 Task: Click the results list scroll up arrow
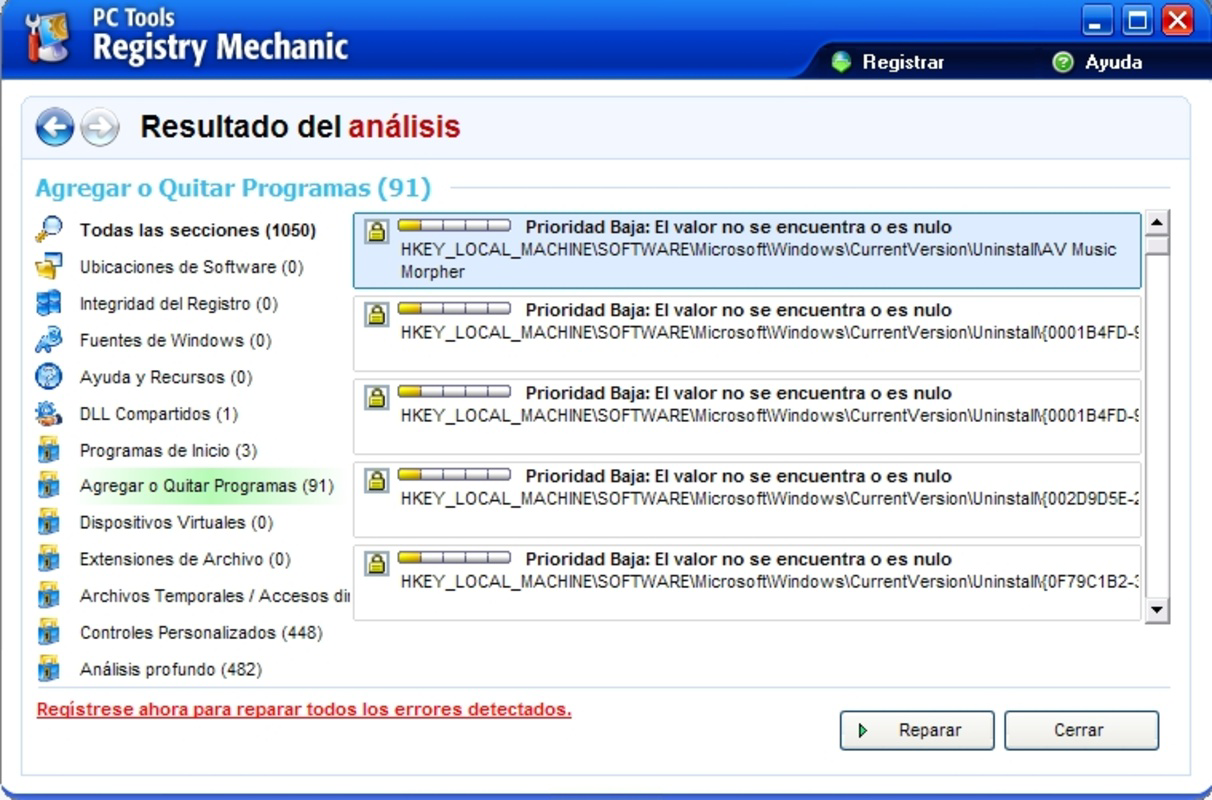1157,223
